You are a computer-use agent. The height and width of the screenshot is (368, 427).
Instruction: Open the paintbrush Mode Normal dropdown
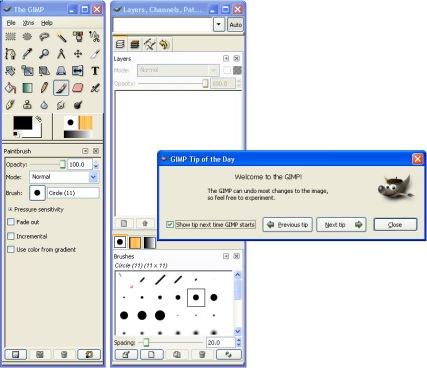64,177
